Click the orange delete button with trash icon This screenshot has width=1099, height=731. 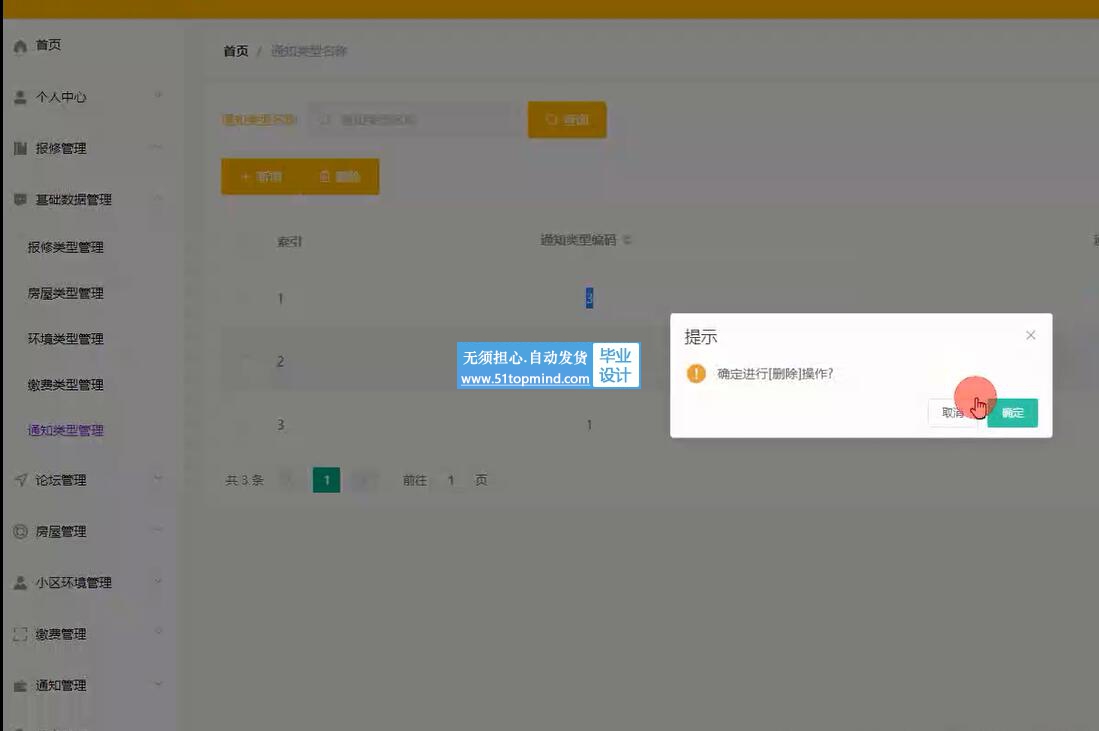click(x=341, y=177)
